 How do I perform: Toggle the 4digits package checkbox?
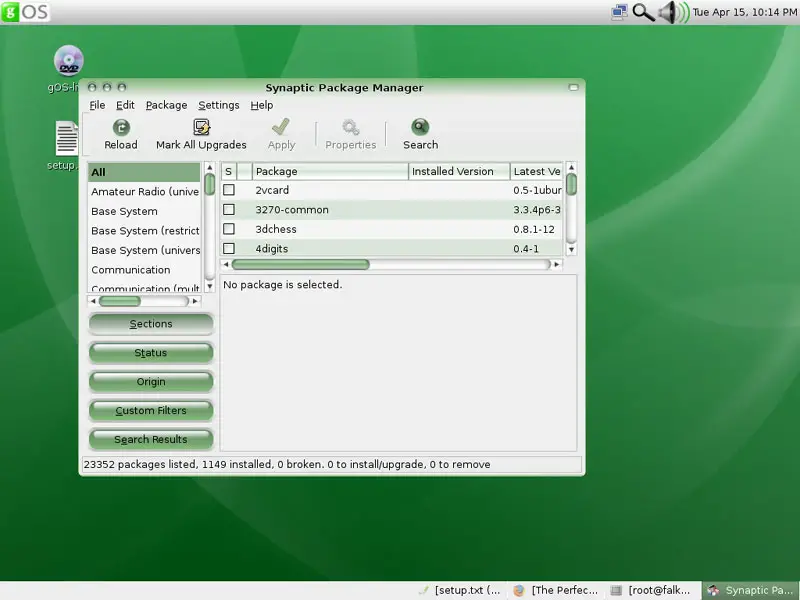229,248
